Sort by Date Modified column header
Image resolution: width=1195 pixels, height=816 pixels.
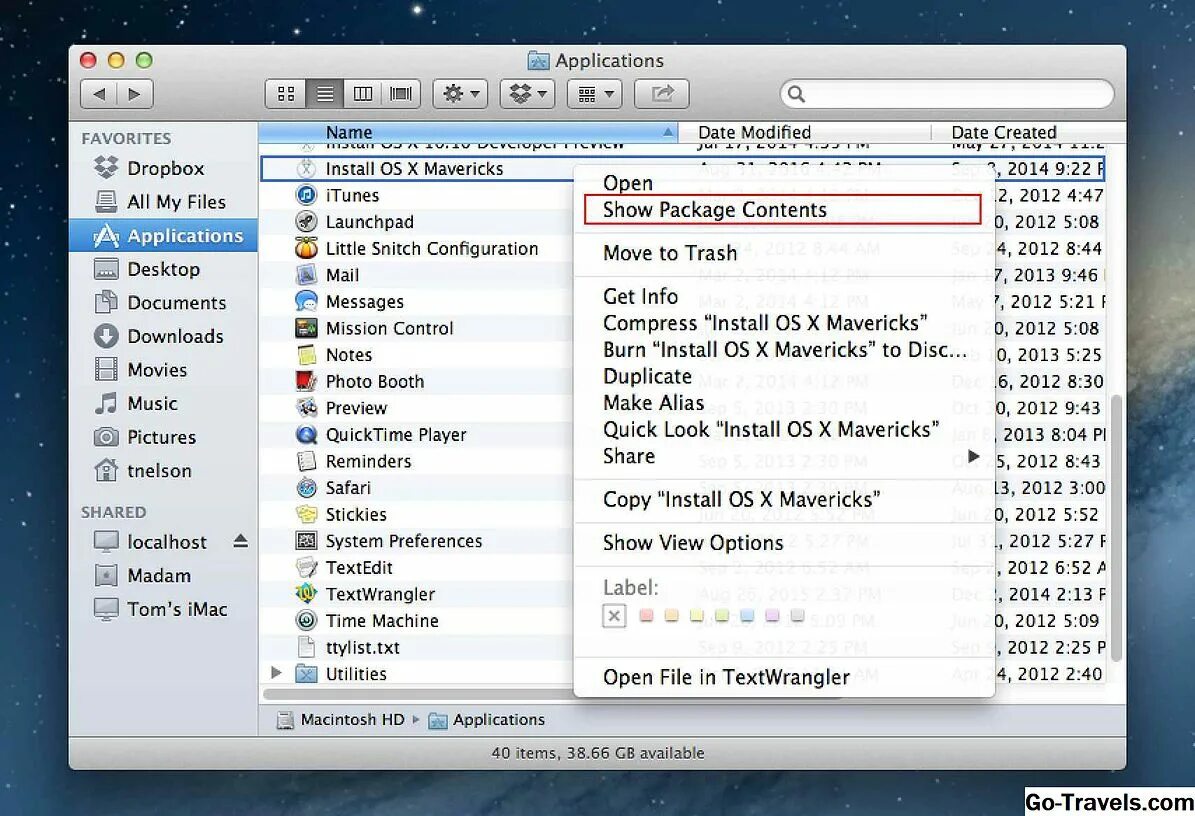click(x=804, y=133)
